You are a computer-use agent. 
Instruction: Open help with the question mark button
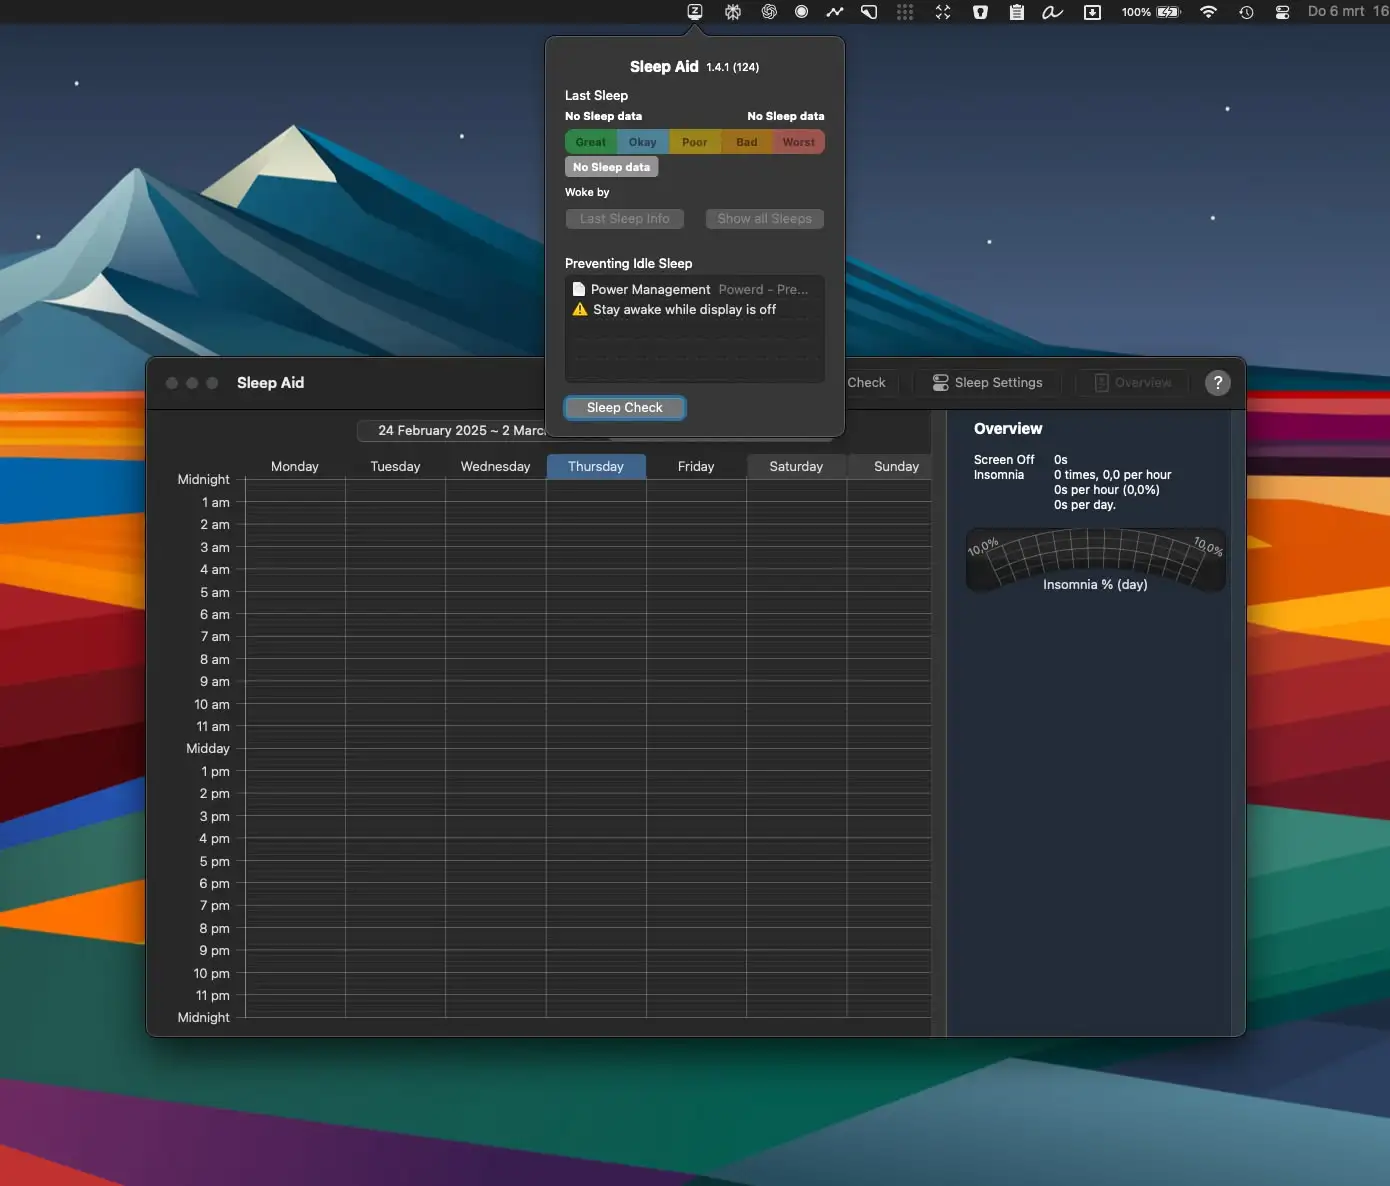point(1217,383)
